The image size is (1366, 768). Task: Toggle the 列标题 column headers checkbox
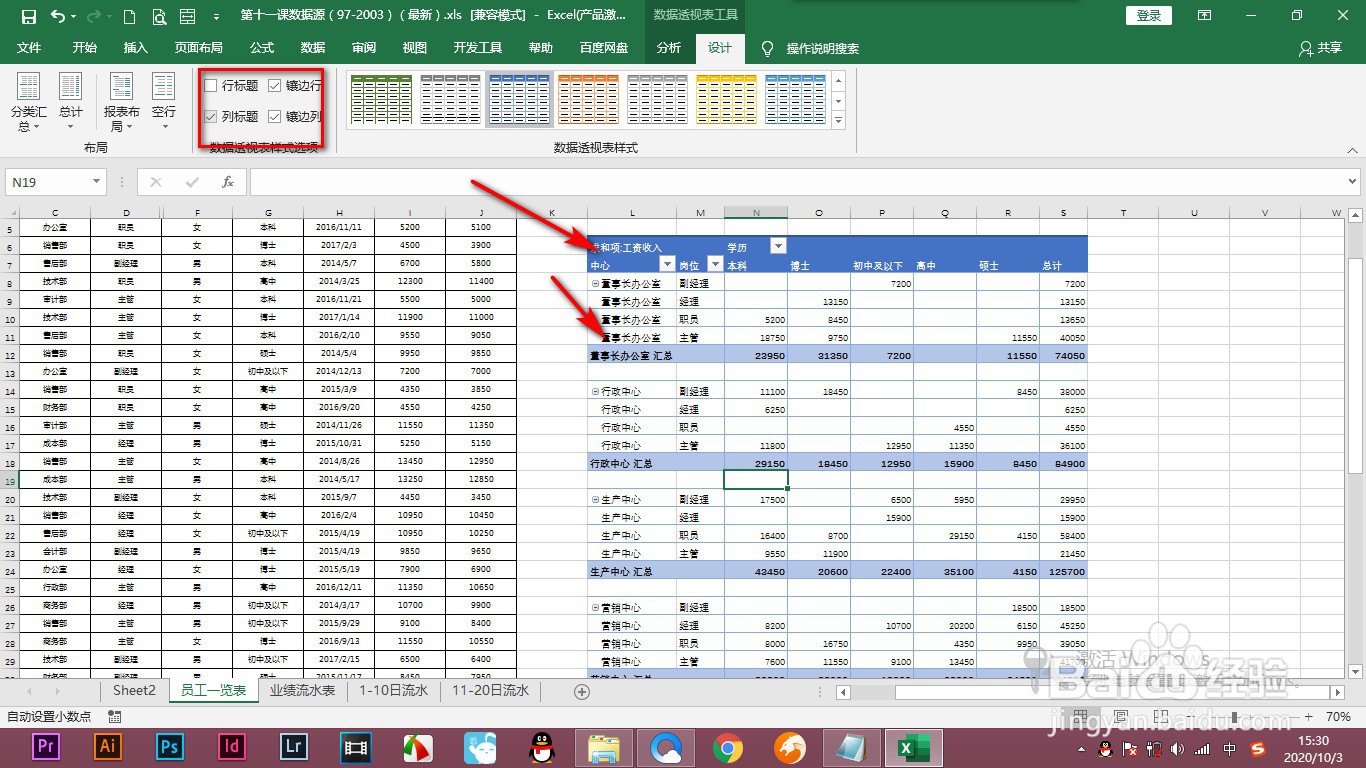(x=211, y=117)
